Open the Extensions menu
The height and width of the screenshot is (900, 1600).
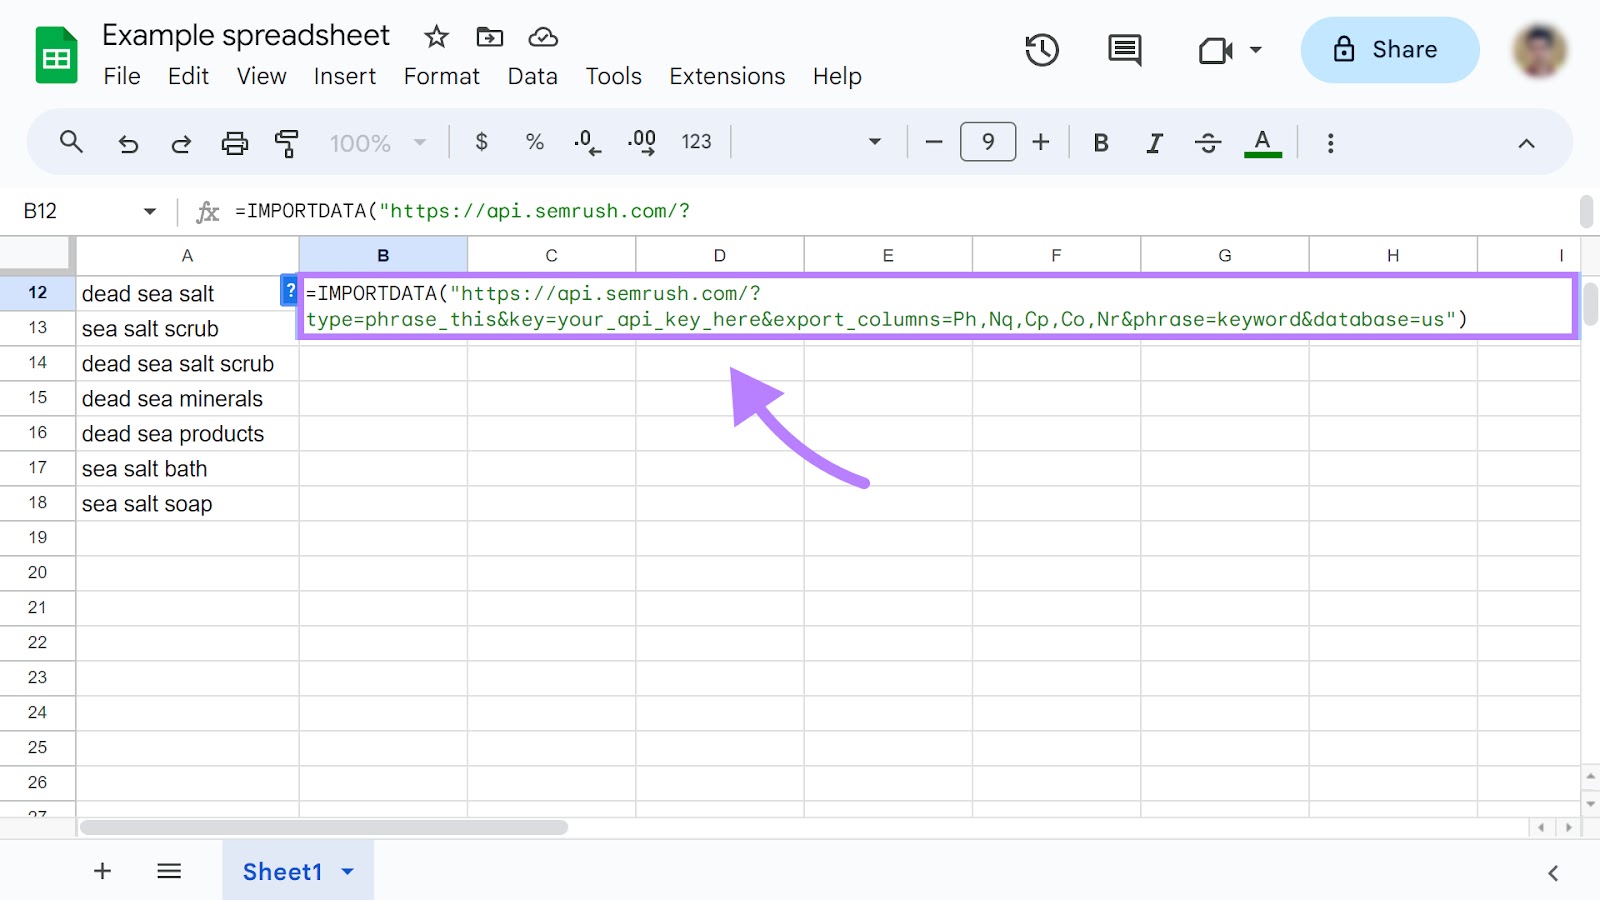coord(727,76)
